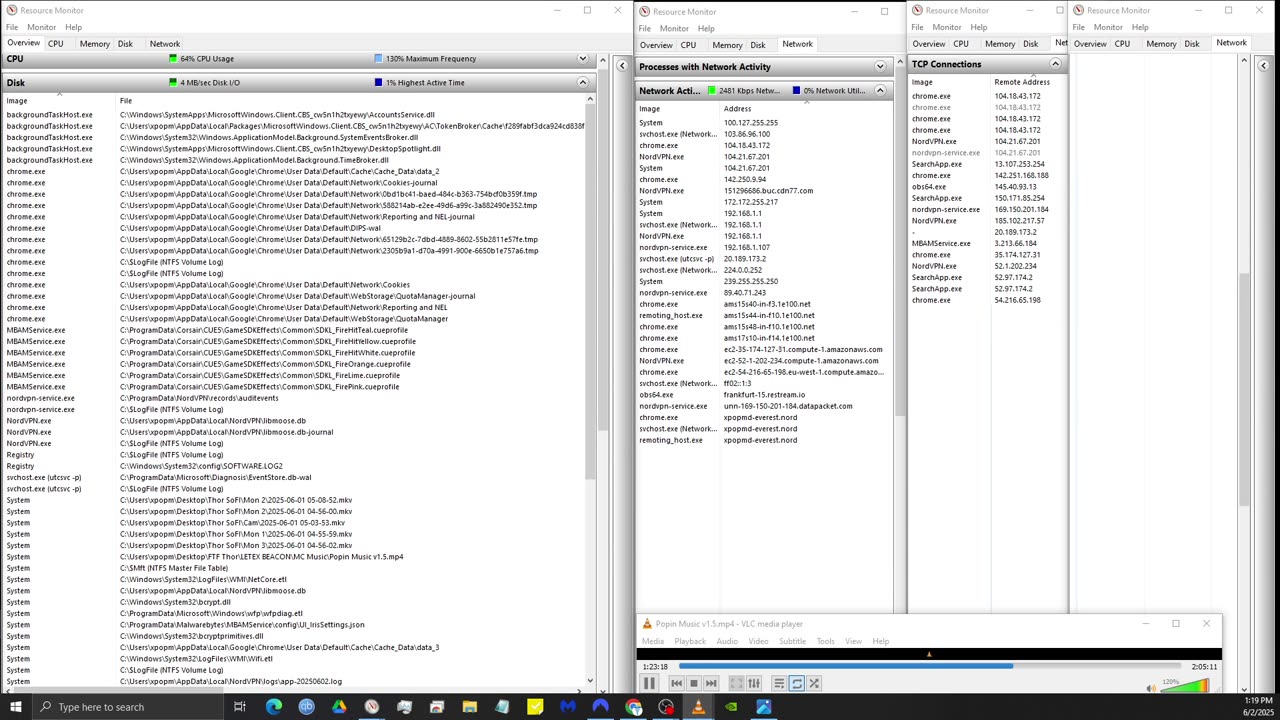Image resolution: width=1280 pixels, height=720 pixels.
Task: Open the VLC Subtitle menu
Action: (x=792, y=641)
